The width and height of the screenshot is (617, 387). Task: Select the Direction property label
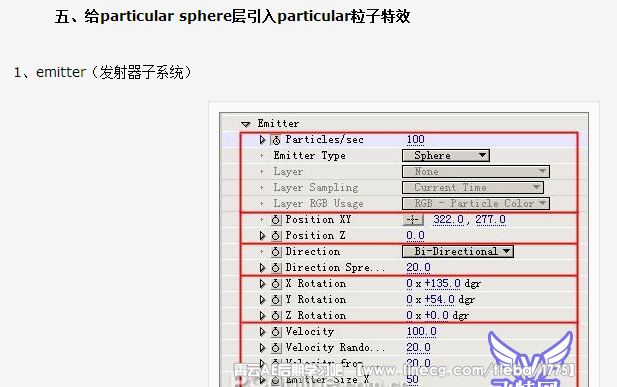[313, 252]
